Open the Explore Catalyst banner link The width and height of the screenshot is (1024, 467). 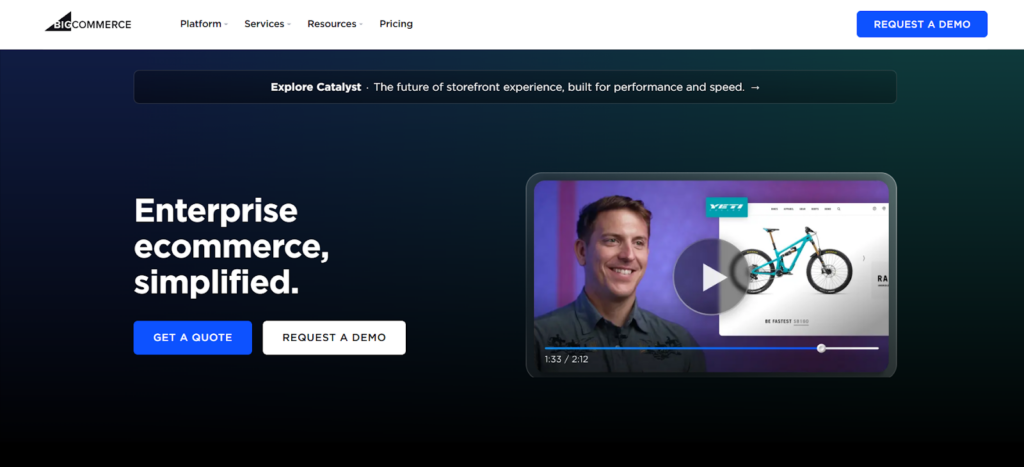(x=515, y=87)
